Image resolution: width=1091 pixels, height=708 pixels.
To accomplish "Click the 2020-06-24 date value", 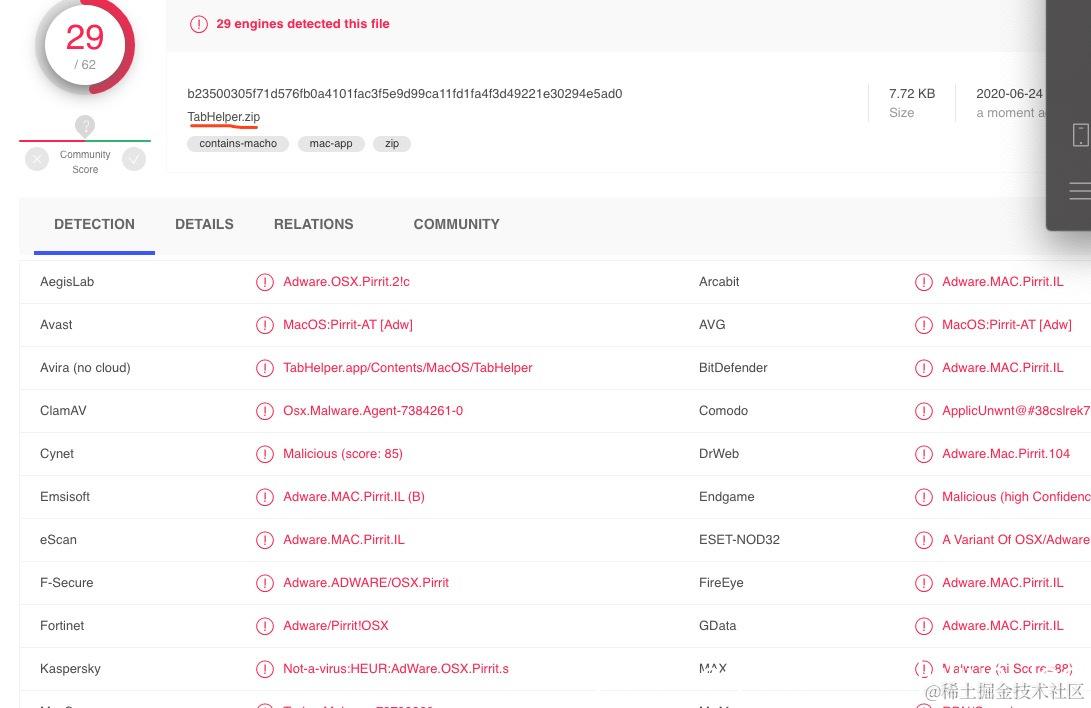I will click(x=1010, y=94).
